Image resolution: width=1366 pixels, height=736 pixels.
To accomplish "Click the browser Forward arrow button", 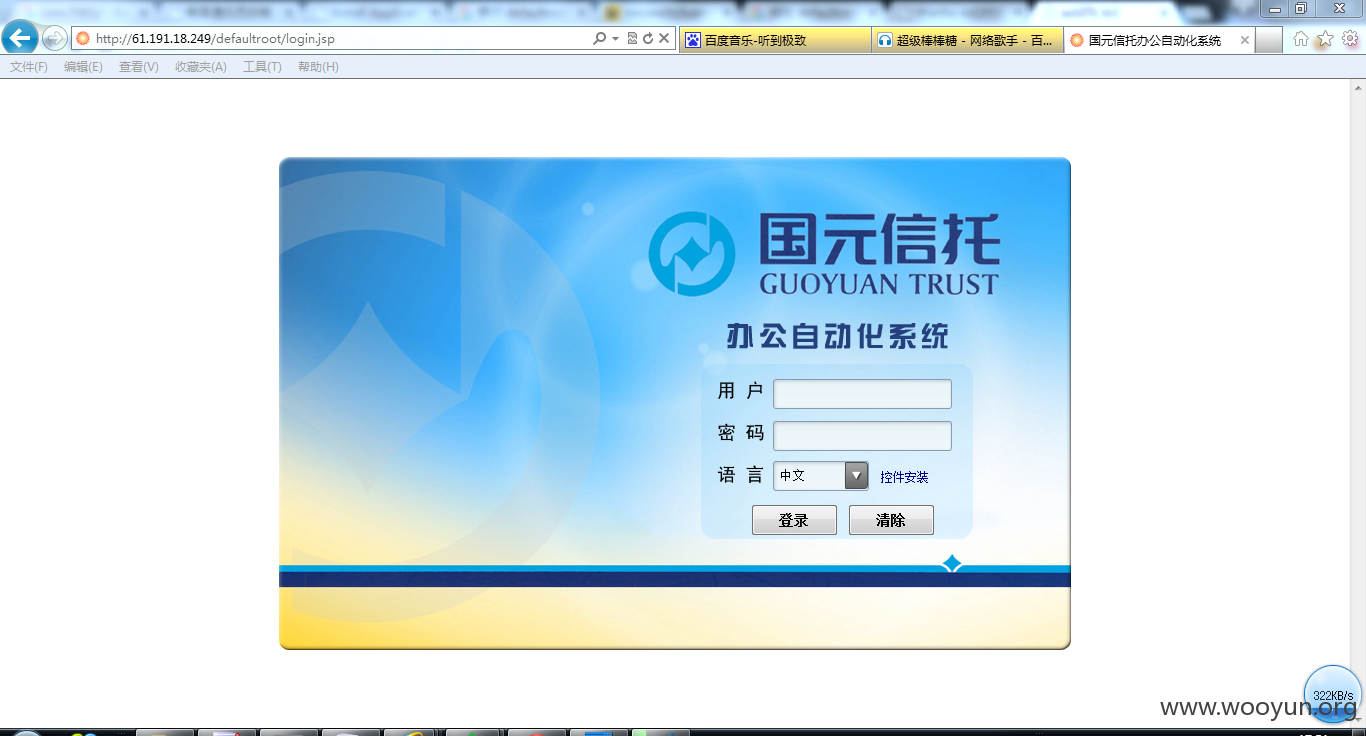I will (54, 39).
